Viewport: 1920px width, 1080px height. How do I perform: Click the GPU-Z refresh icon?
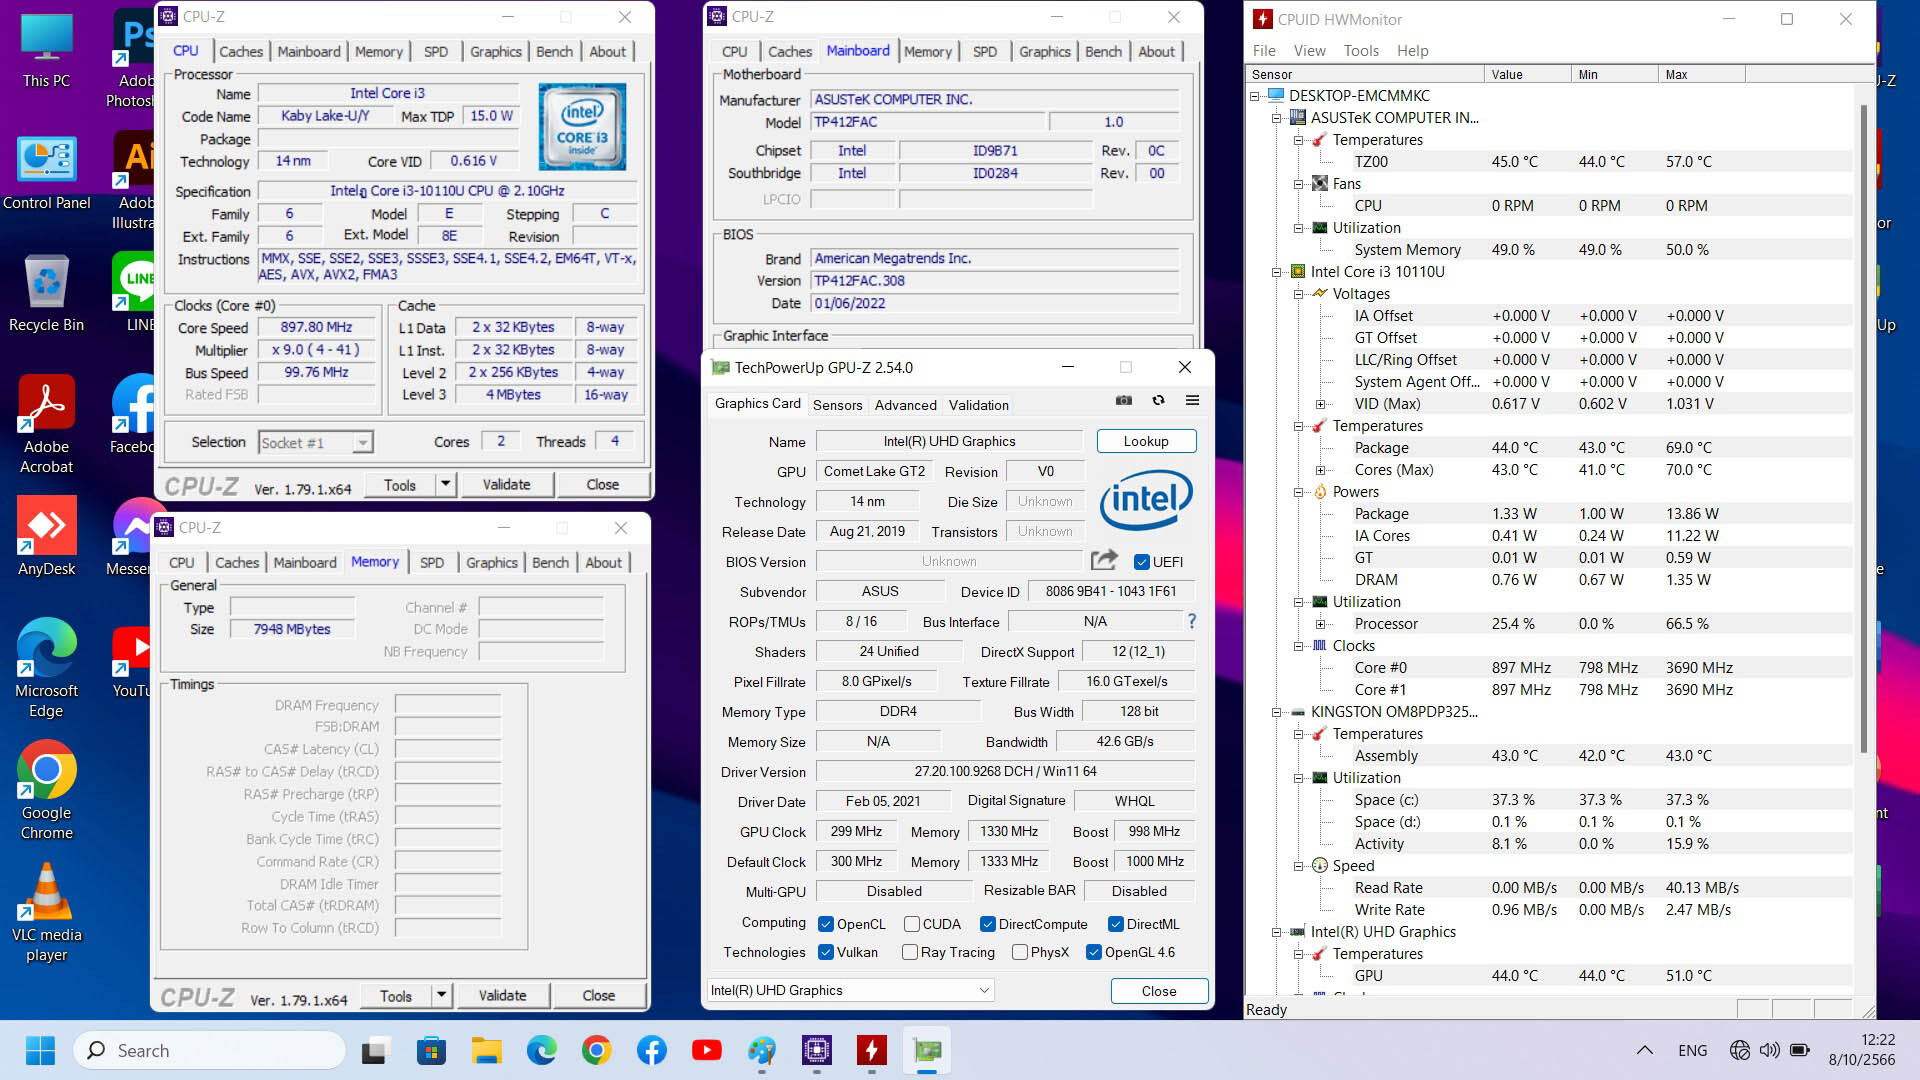[1158, 400]
